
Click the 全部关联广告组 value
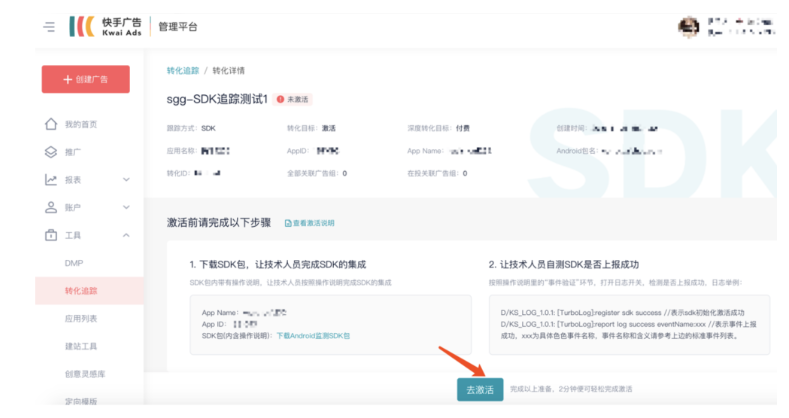point(345,174)
